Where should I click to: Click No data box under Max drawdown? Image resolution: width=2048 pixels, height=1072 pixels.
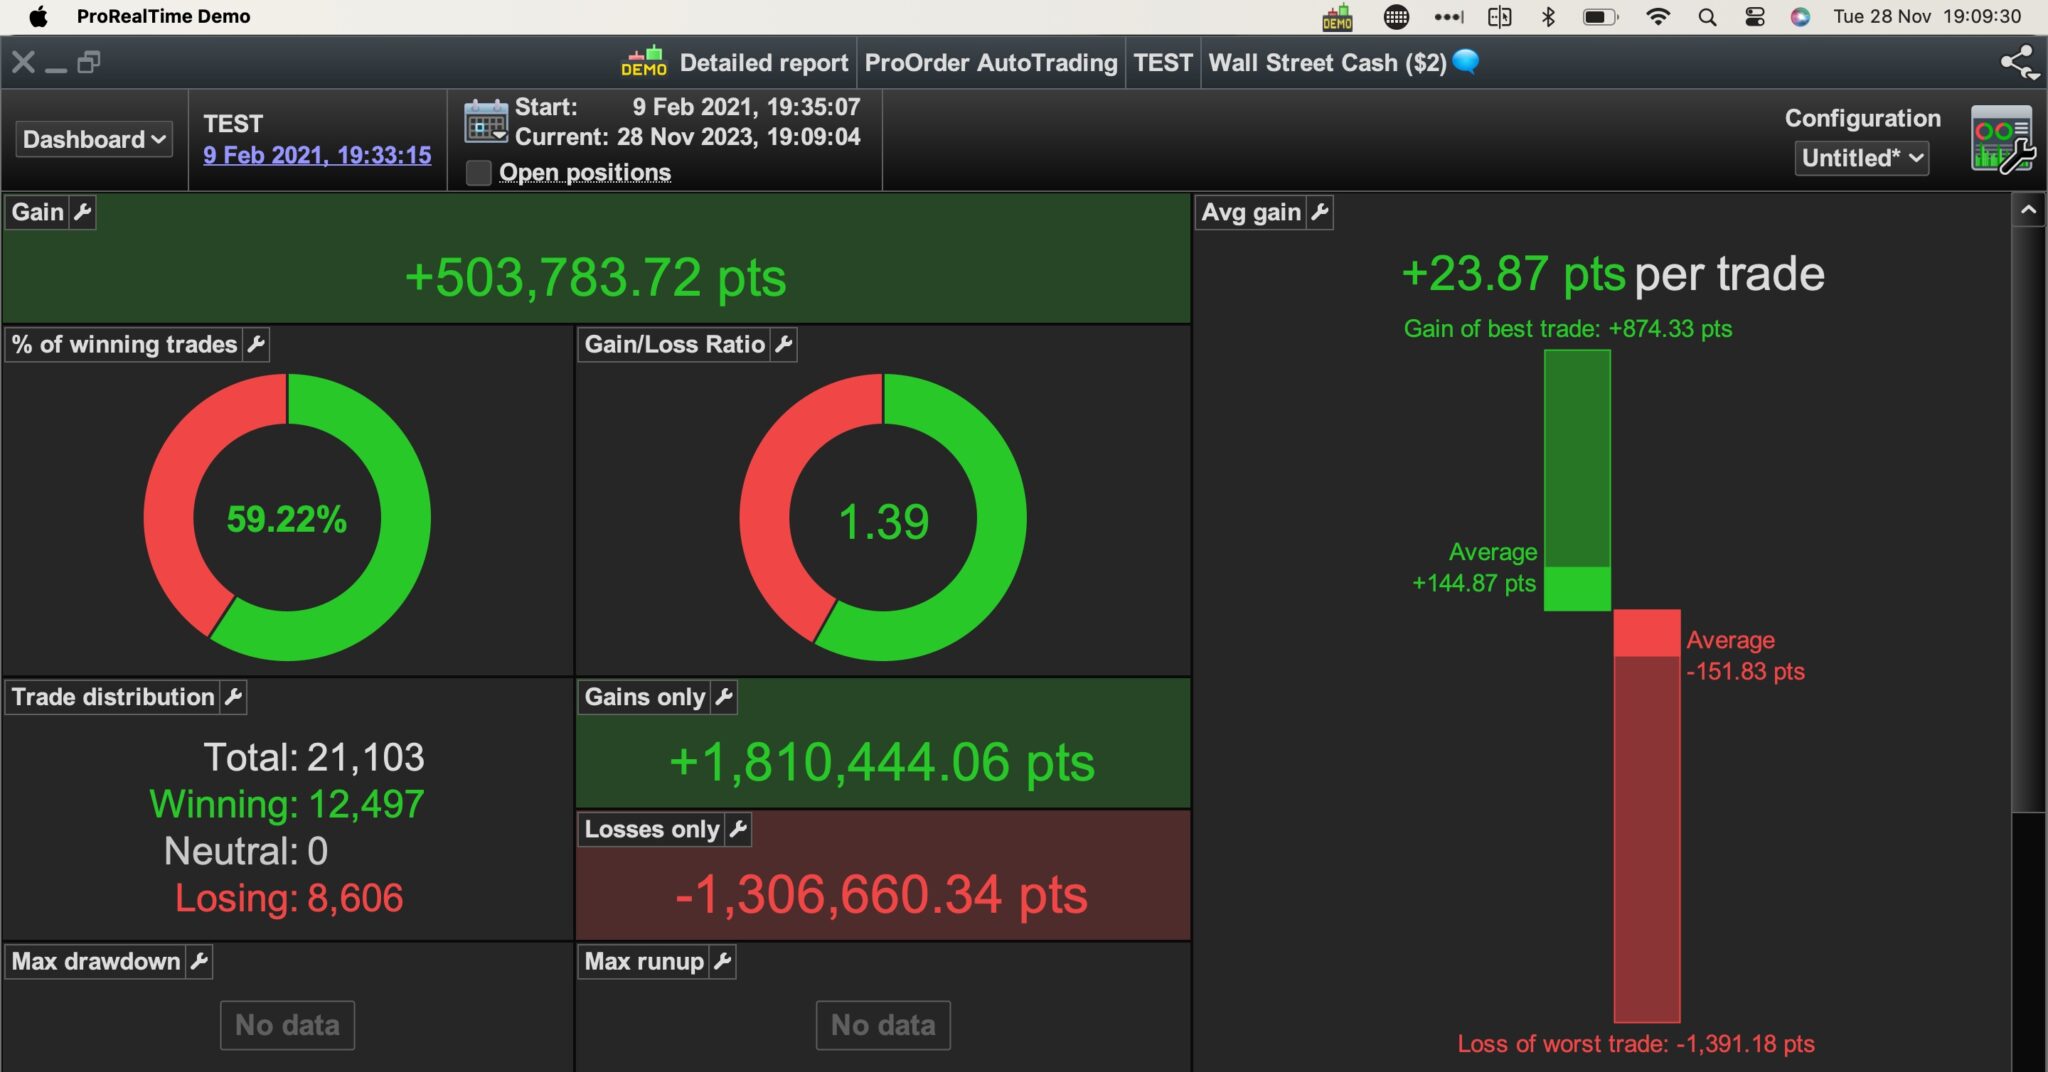click(x=287, y=1025)
